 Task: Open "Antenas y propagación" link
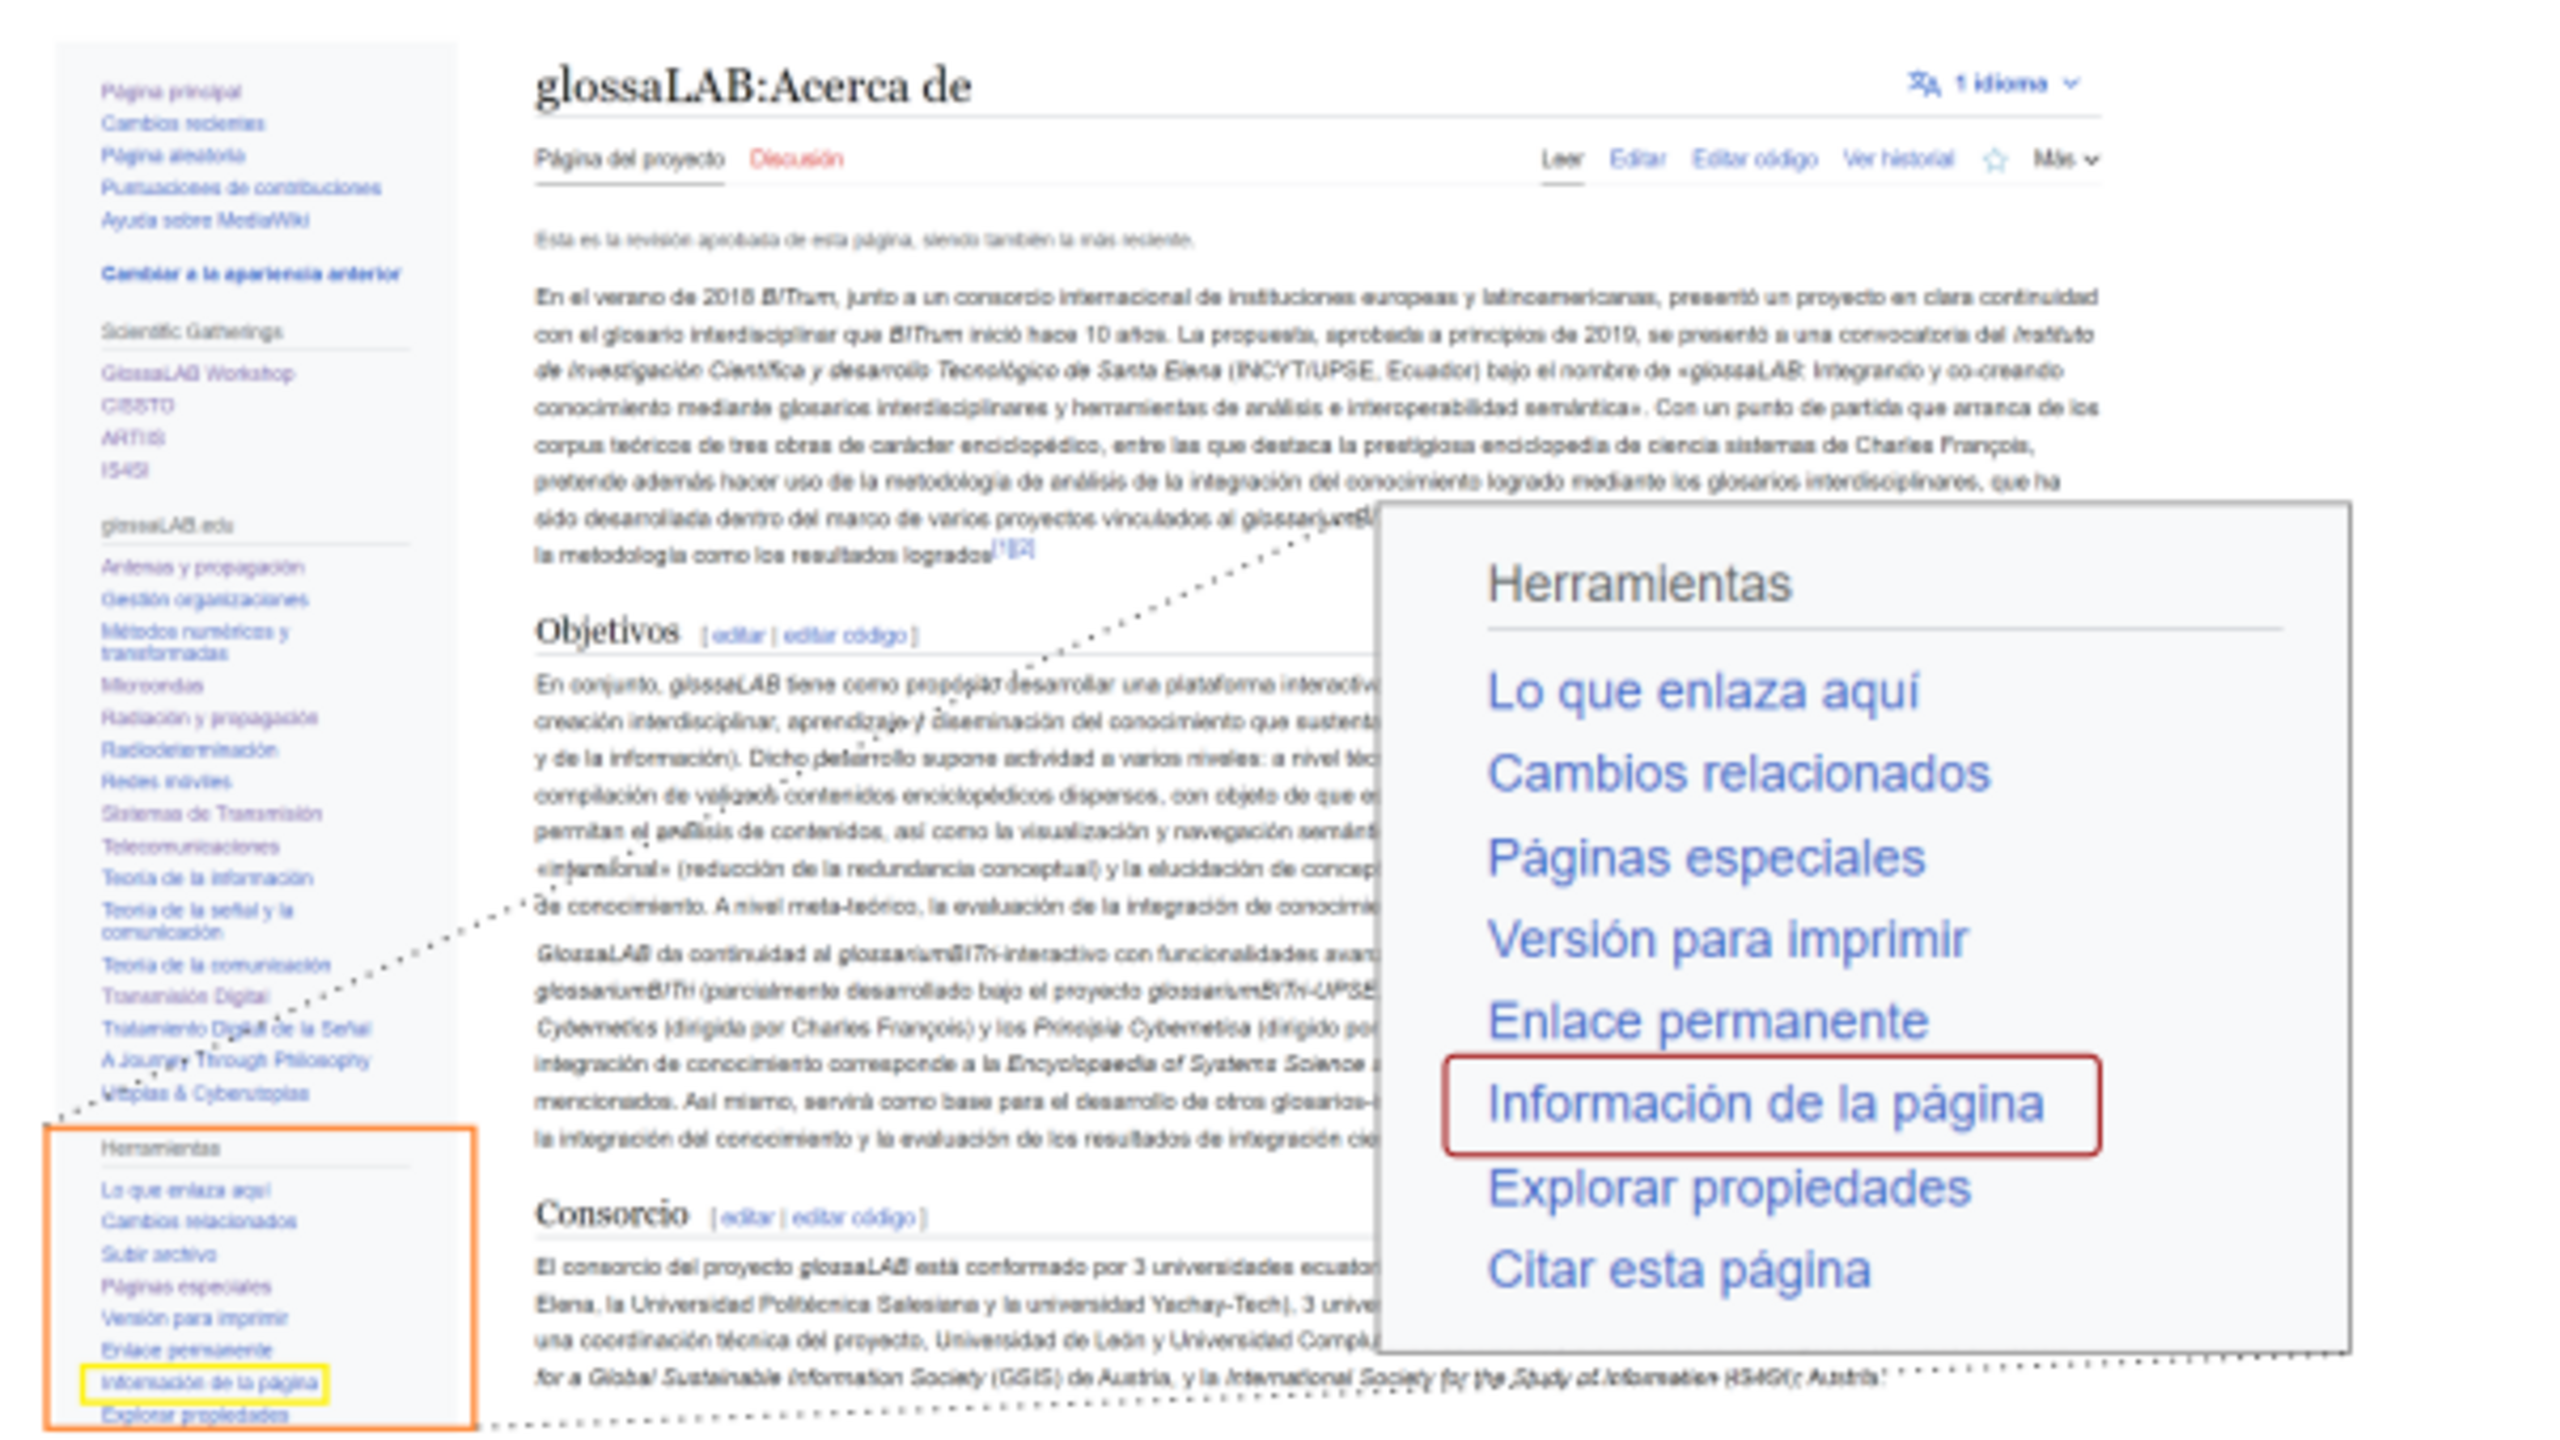pos(202,567)
